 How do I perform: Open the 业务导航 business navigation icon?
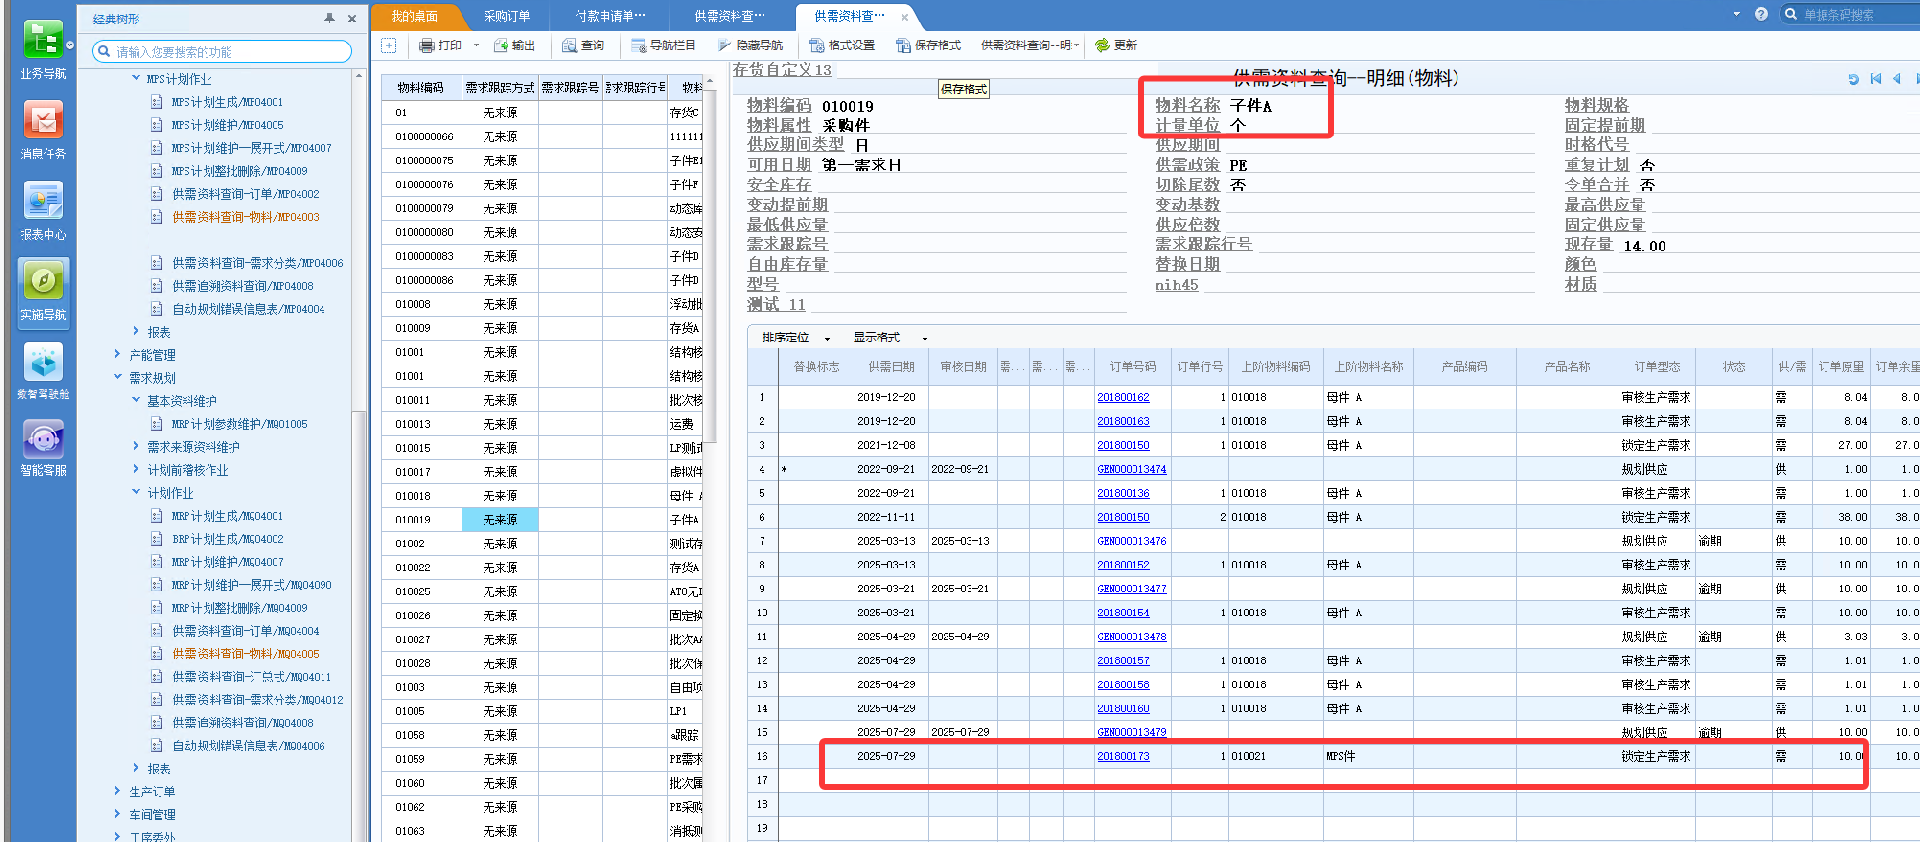tap(43, 41)
